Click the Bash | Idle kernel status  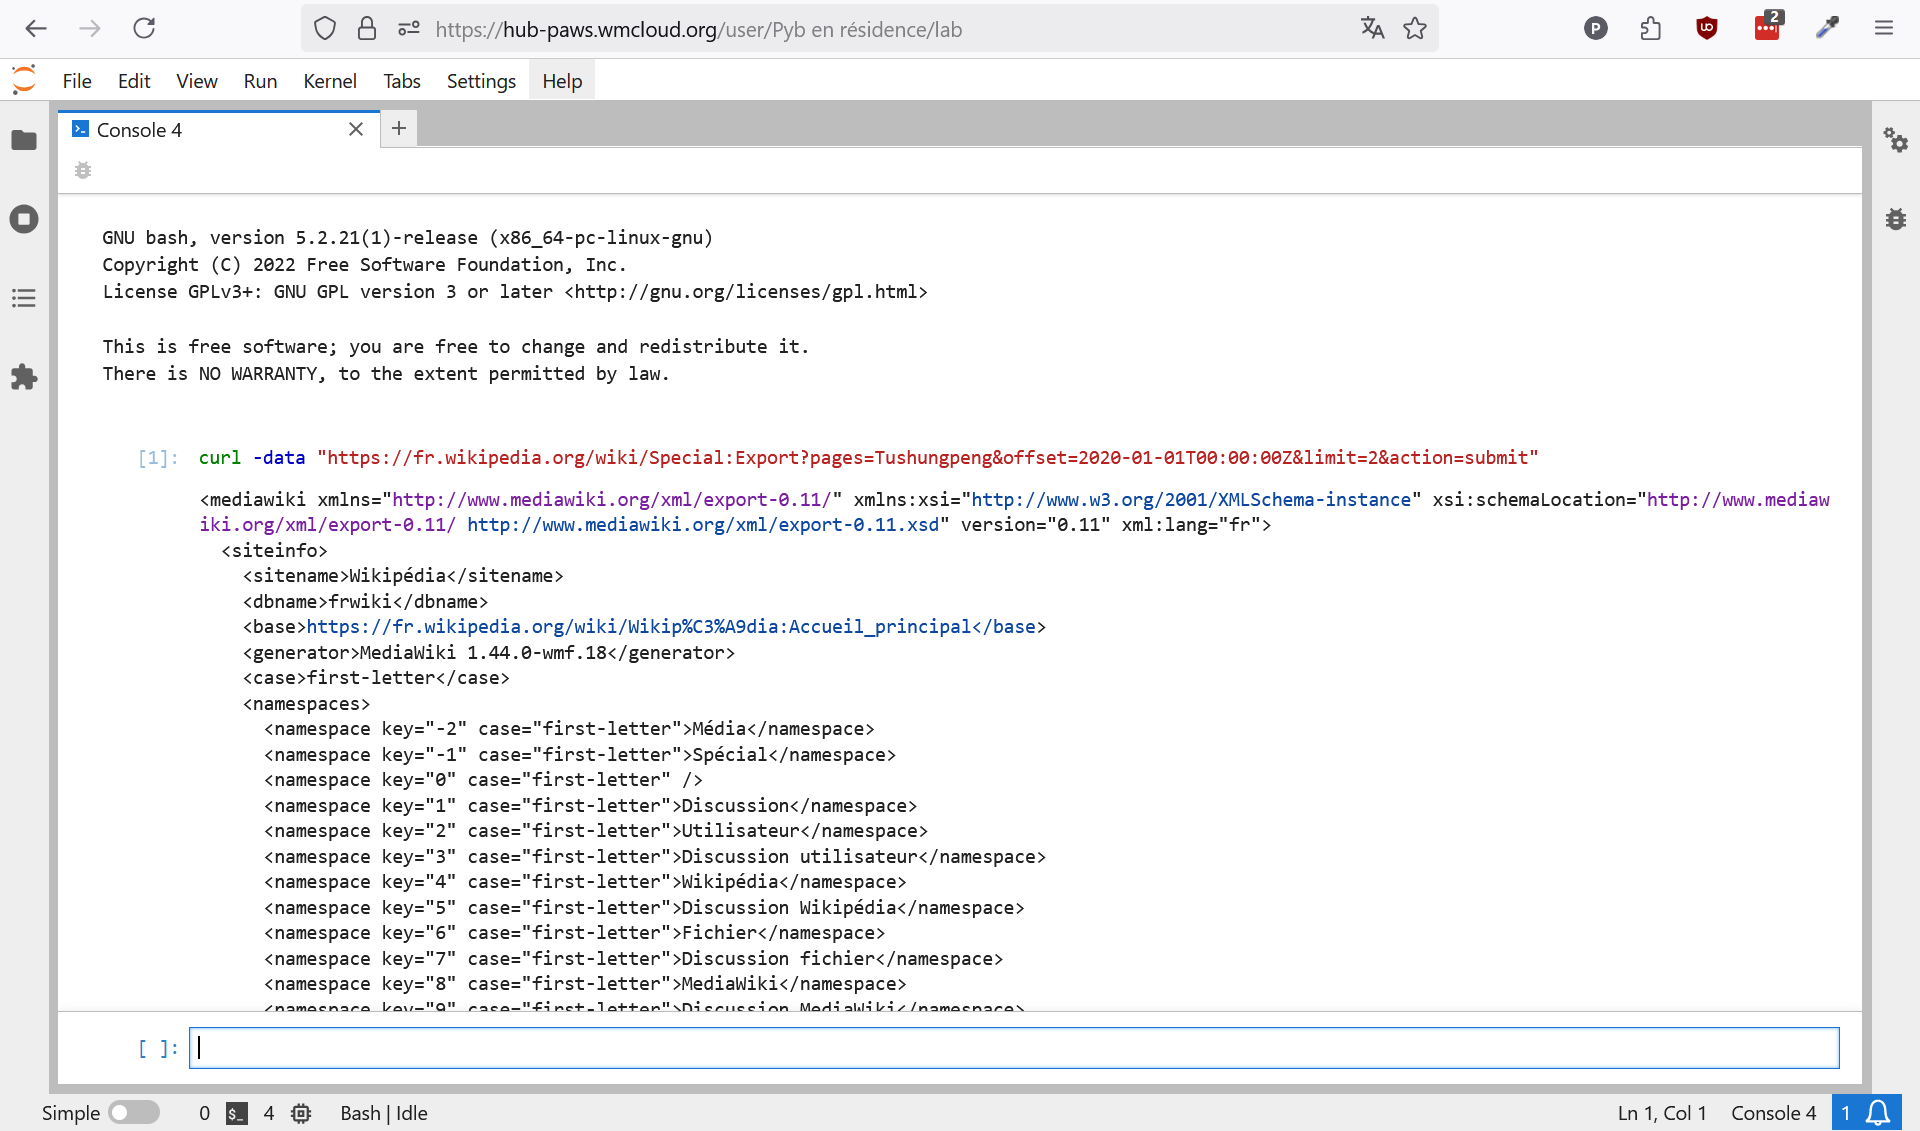[383, 1113]
